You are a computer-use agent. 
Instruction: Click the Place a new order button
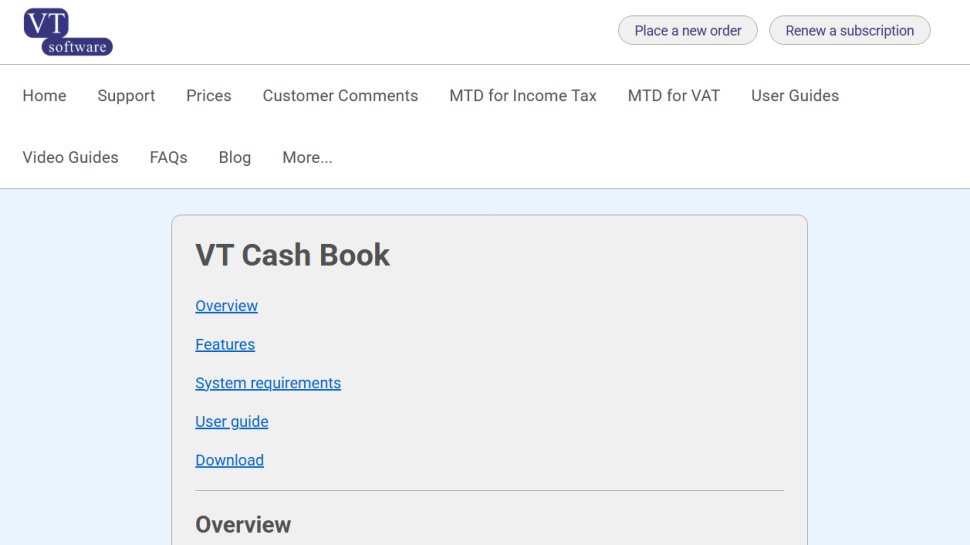[687, 30]
